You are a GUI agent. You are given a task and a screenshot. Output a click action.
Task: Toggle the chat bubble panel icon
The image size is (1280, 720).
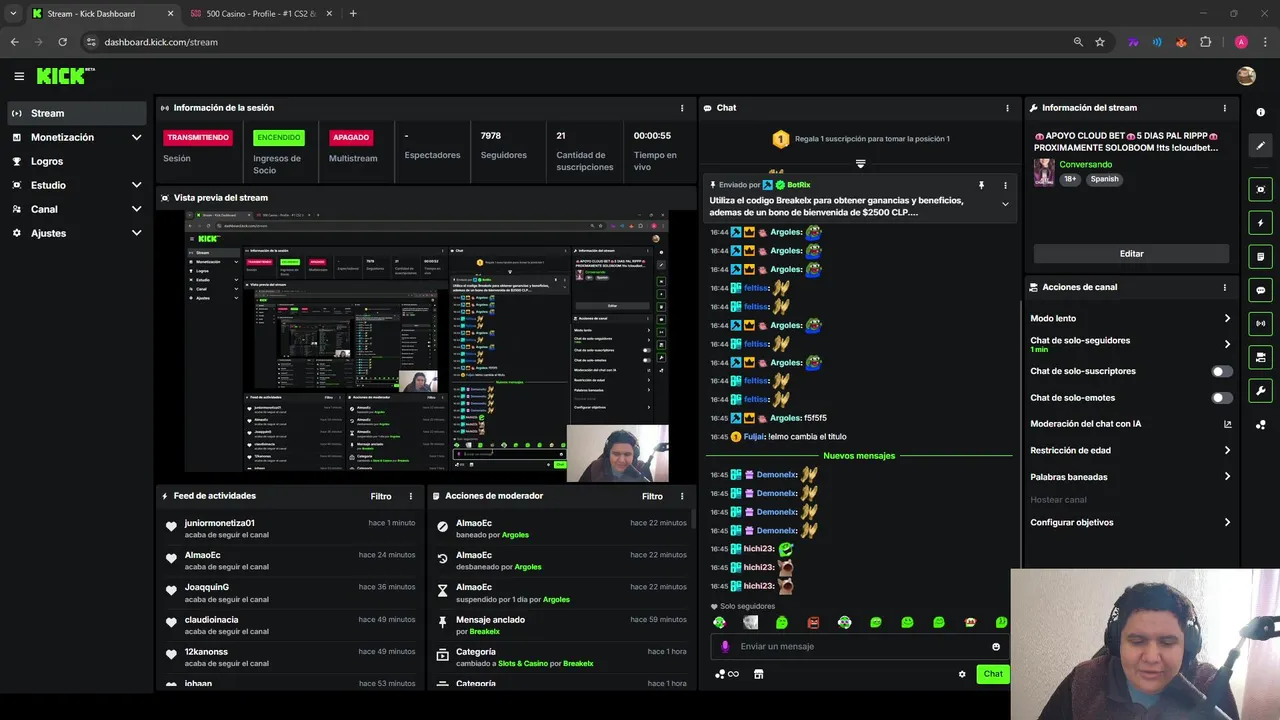click(x=1260, y=290)
